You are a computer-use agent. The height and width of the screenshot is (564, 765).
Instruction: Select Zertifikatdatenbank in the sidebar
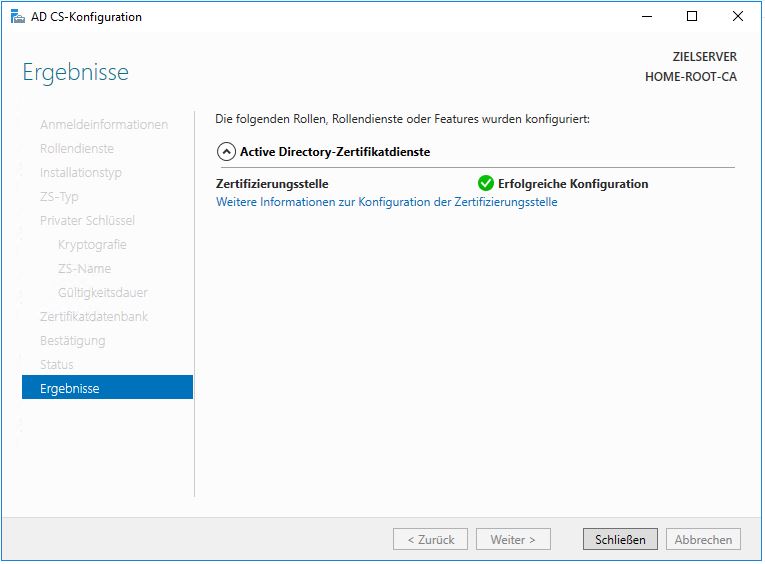click(94, 316)
